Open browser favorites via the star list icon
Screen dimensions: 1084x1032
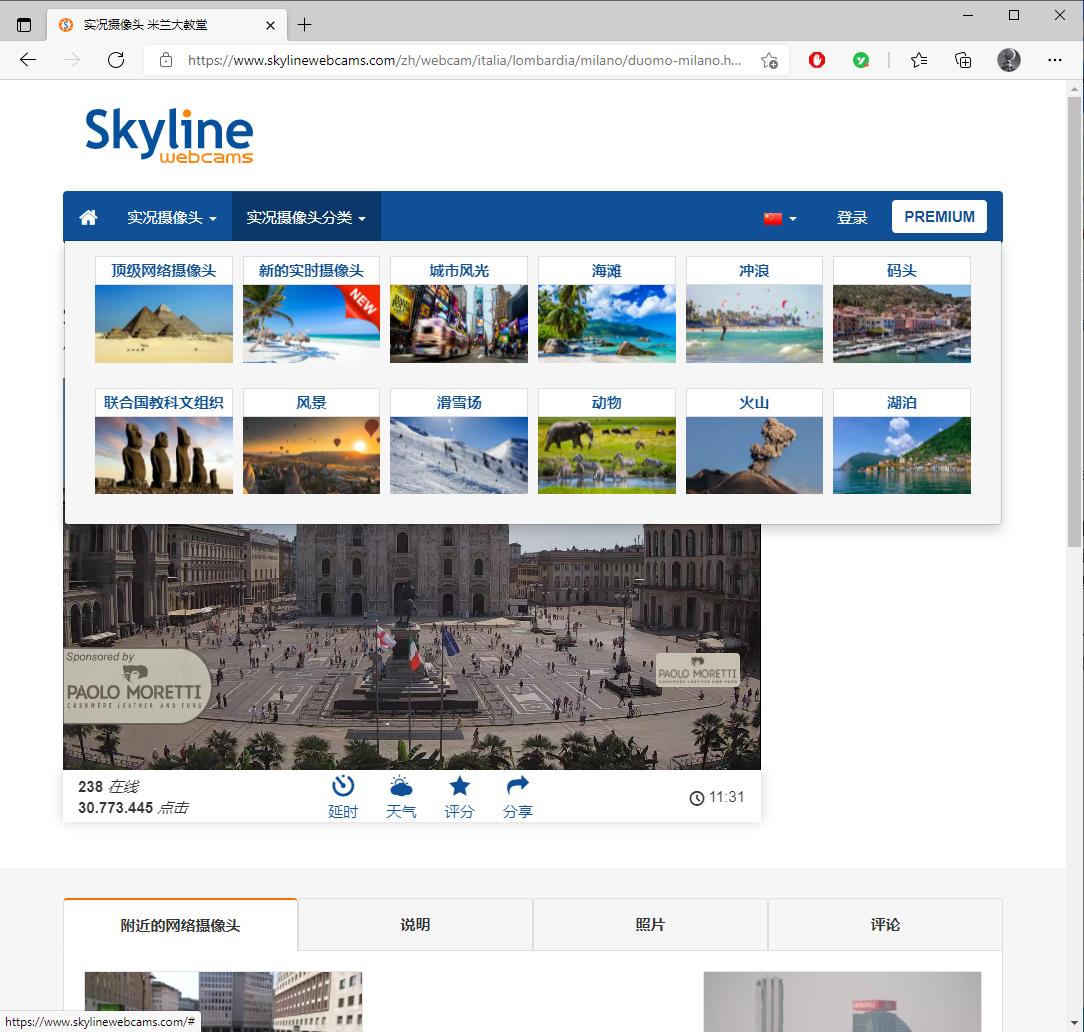918,60
